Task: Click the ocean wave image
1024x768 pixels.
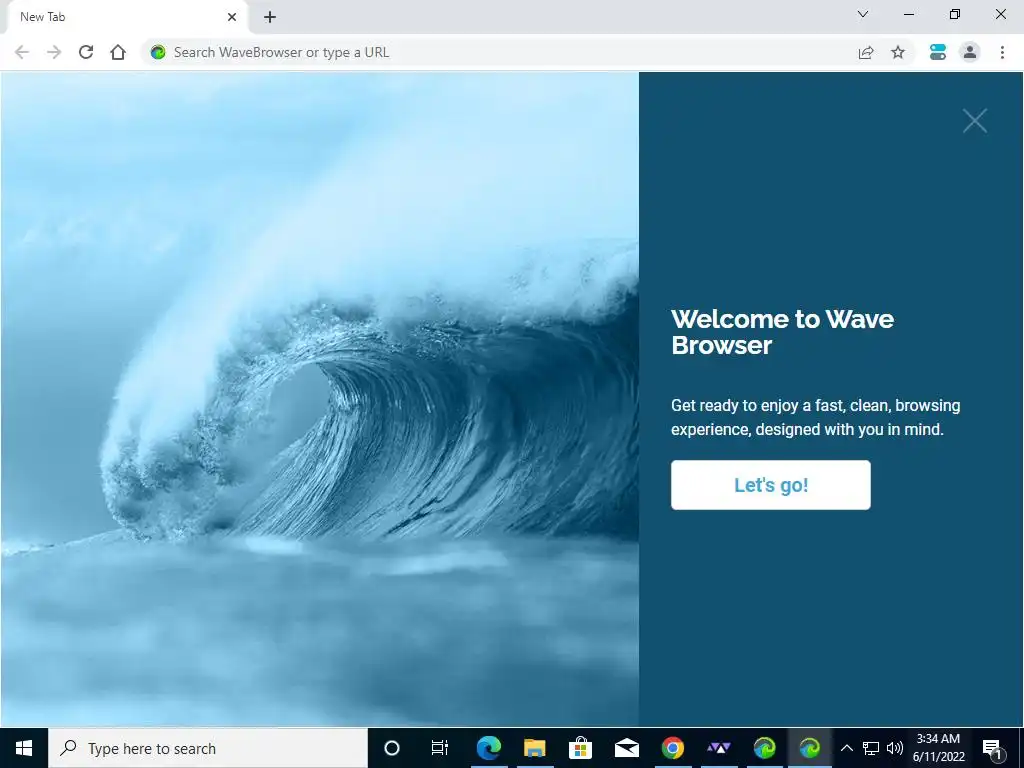Action: point(320,398)
